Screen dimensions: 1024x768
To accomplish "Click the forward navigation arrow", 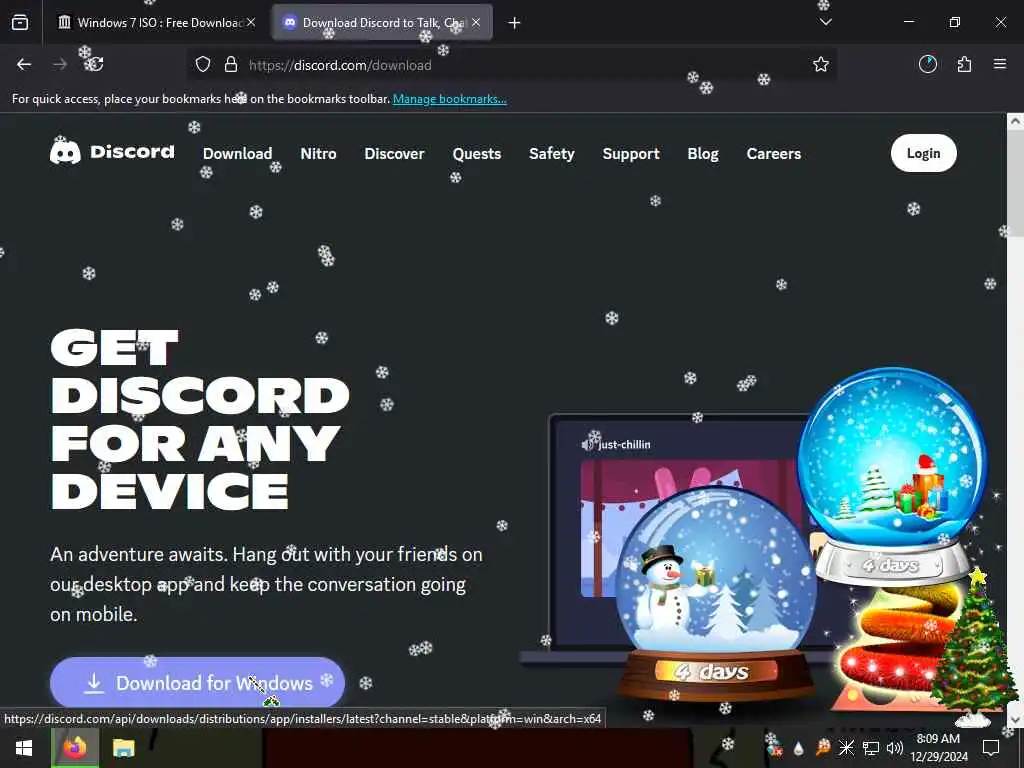I will 59,64.
